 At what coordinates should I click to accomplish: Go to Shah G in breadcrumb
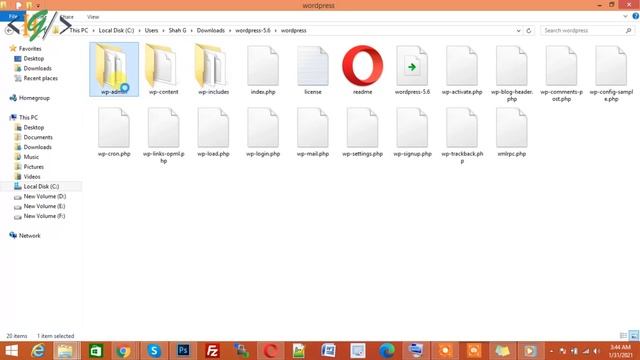point(177,31)
